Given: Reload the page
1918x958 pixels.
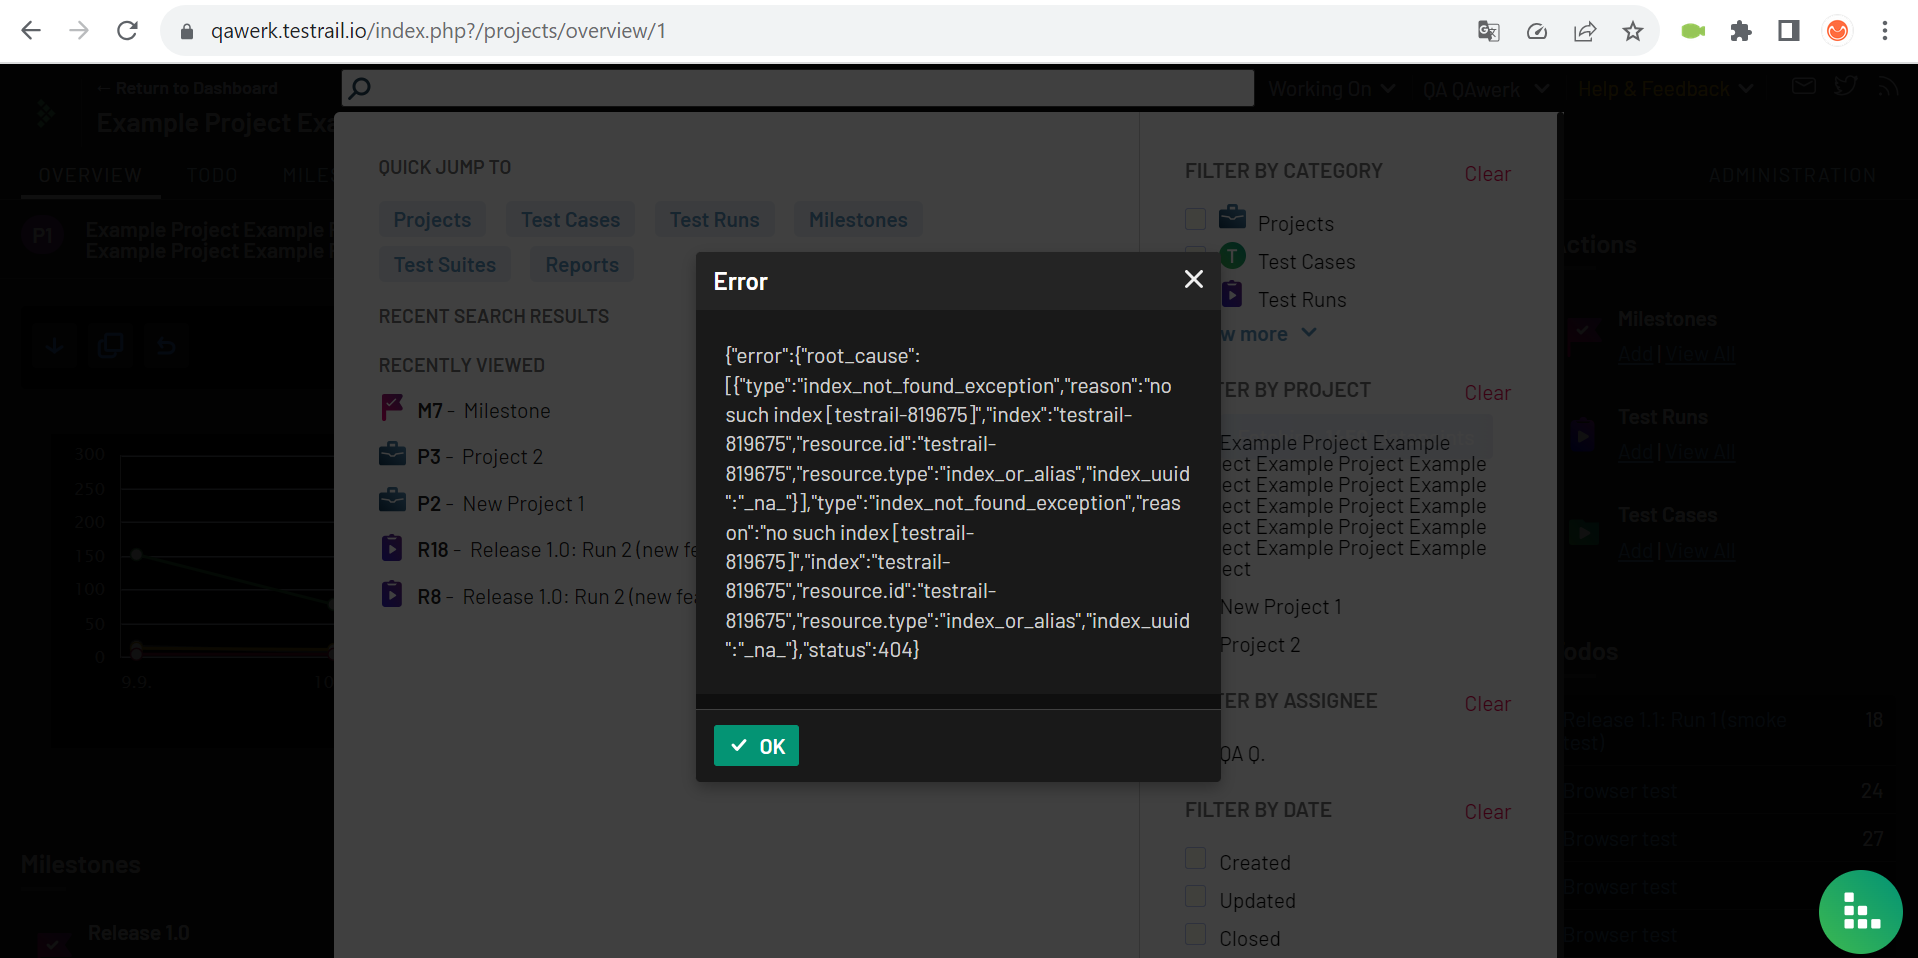Looking at the screenshot, I should tap(127, 31).
